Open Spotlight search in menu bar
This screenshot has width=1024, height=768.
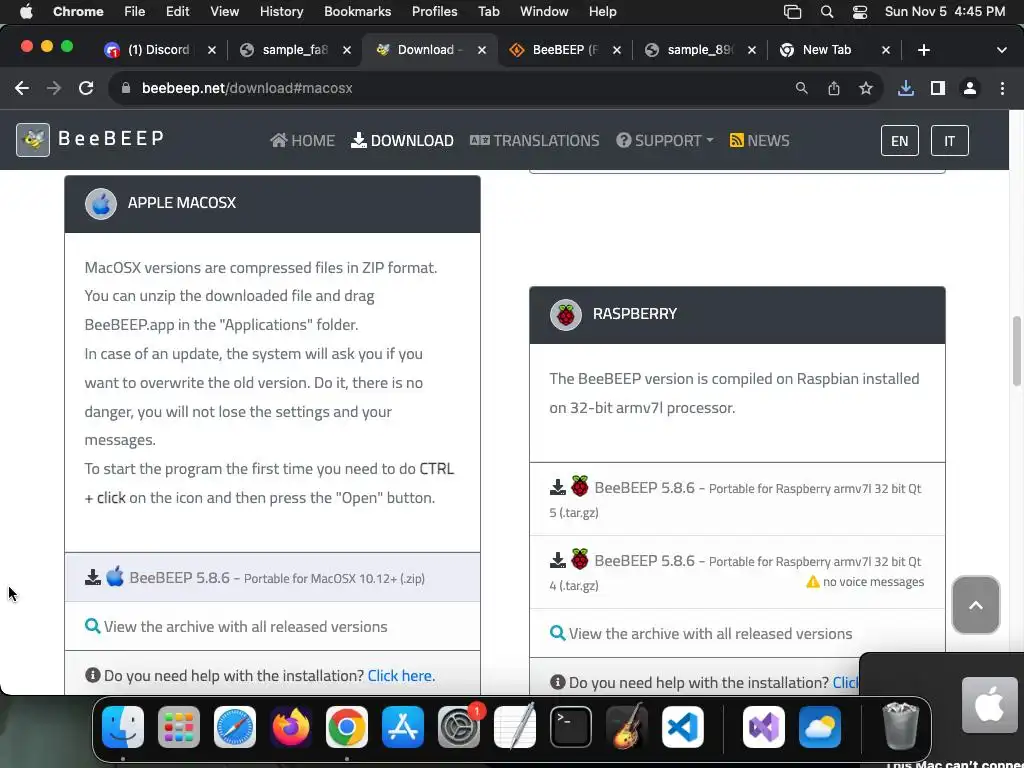click(827, 12)
